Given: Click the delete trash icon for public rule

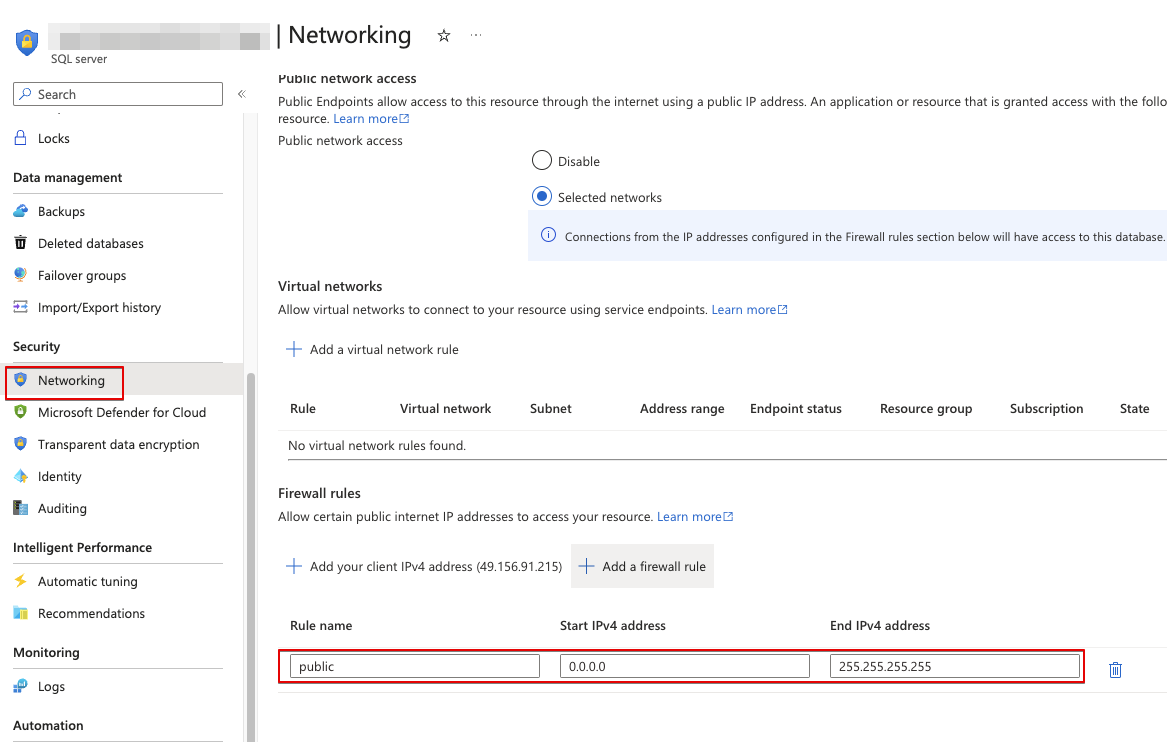Looking at the screenshot, I should point(1115,670).
